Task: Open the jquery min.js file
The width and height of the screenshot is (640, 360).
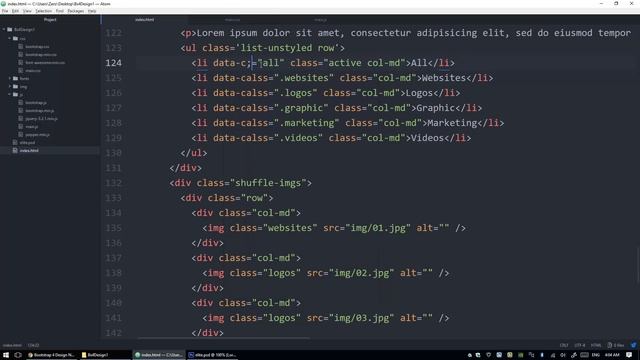Action: pyautogui.click(x=41, y=118)
